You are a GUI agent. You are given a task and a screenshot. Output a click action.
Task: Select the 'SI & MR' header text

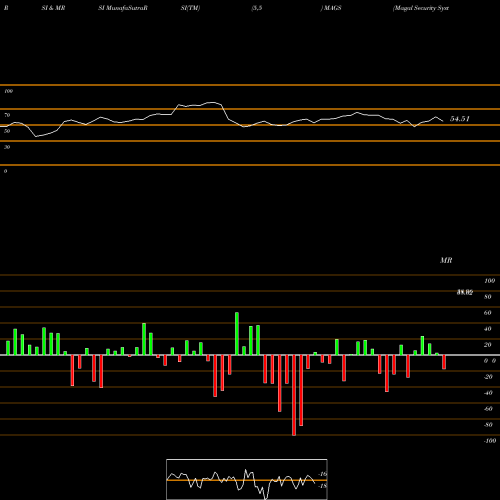click(x=53, y=8)
